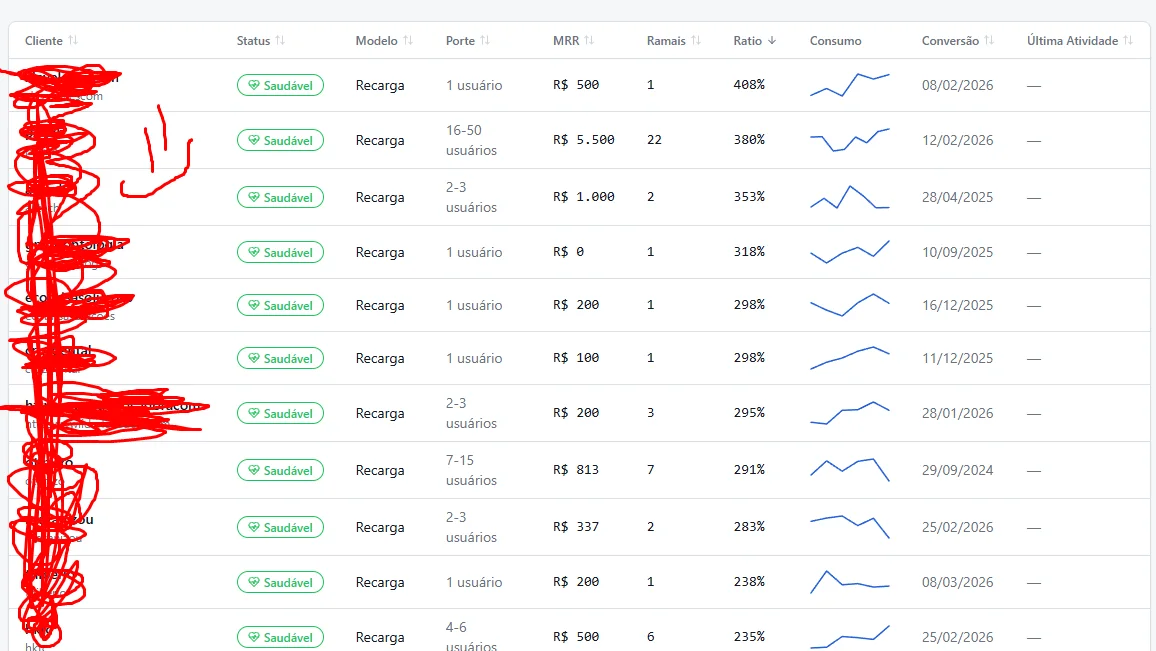The width and height of the screenshot is (1156, 651).
Task: Select Recarga in the 291% ratio row
Action: [x=380, y=470]
